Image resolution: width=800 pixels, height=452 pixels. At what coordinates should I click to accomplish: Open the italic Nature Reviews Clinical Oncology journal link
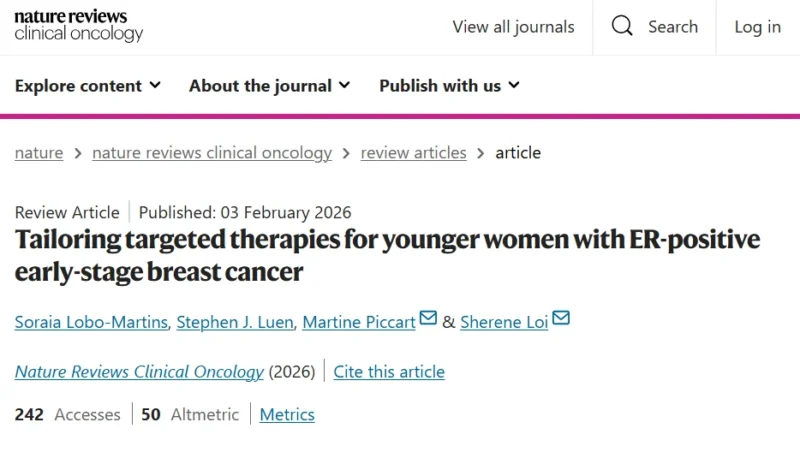tap(139, 372)
